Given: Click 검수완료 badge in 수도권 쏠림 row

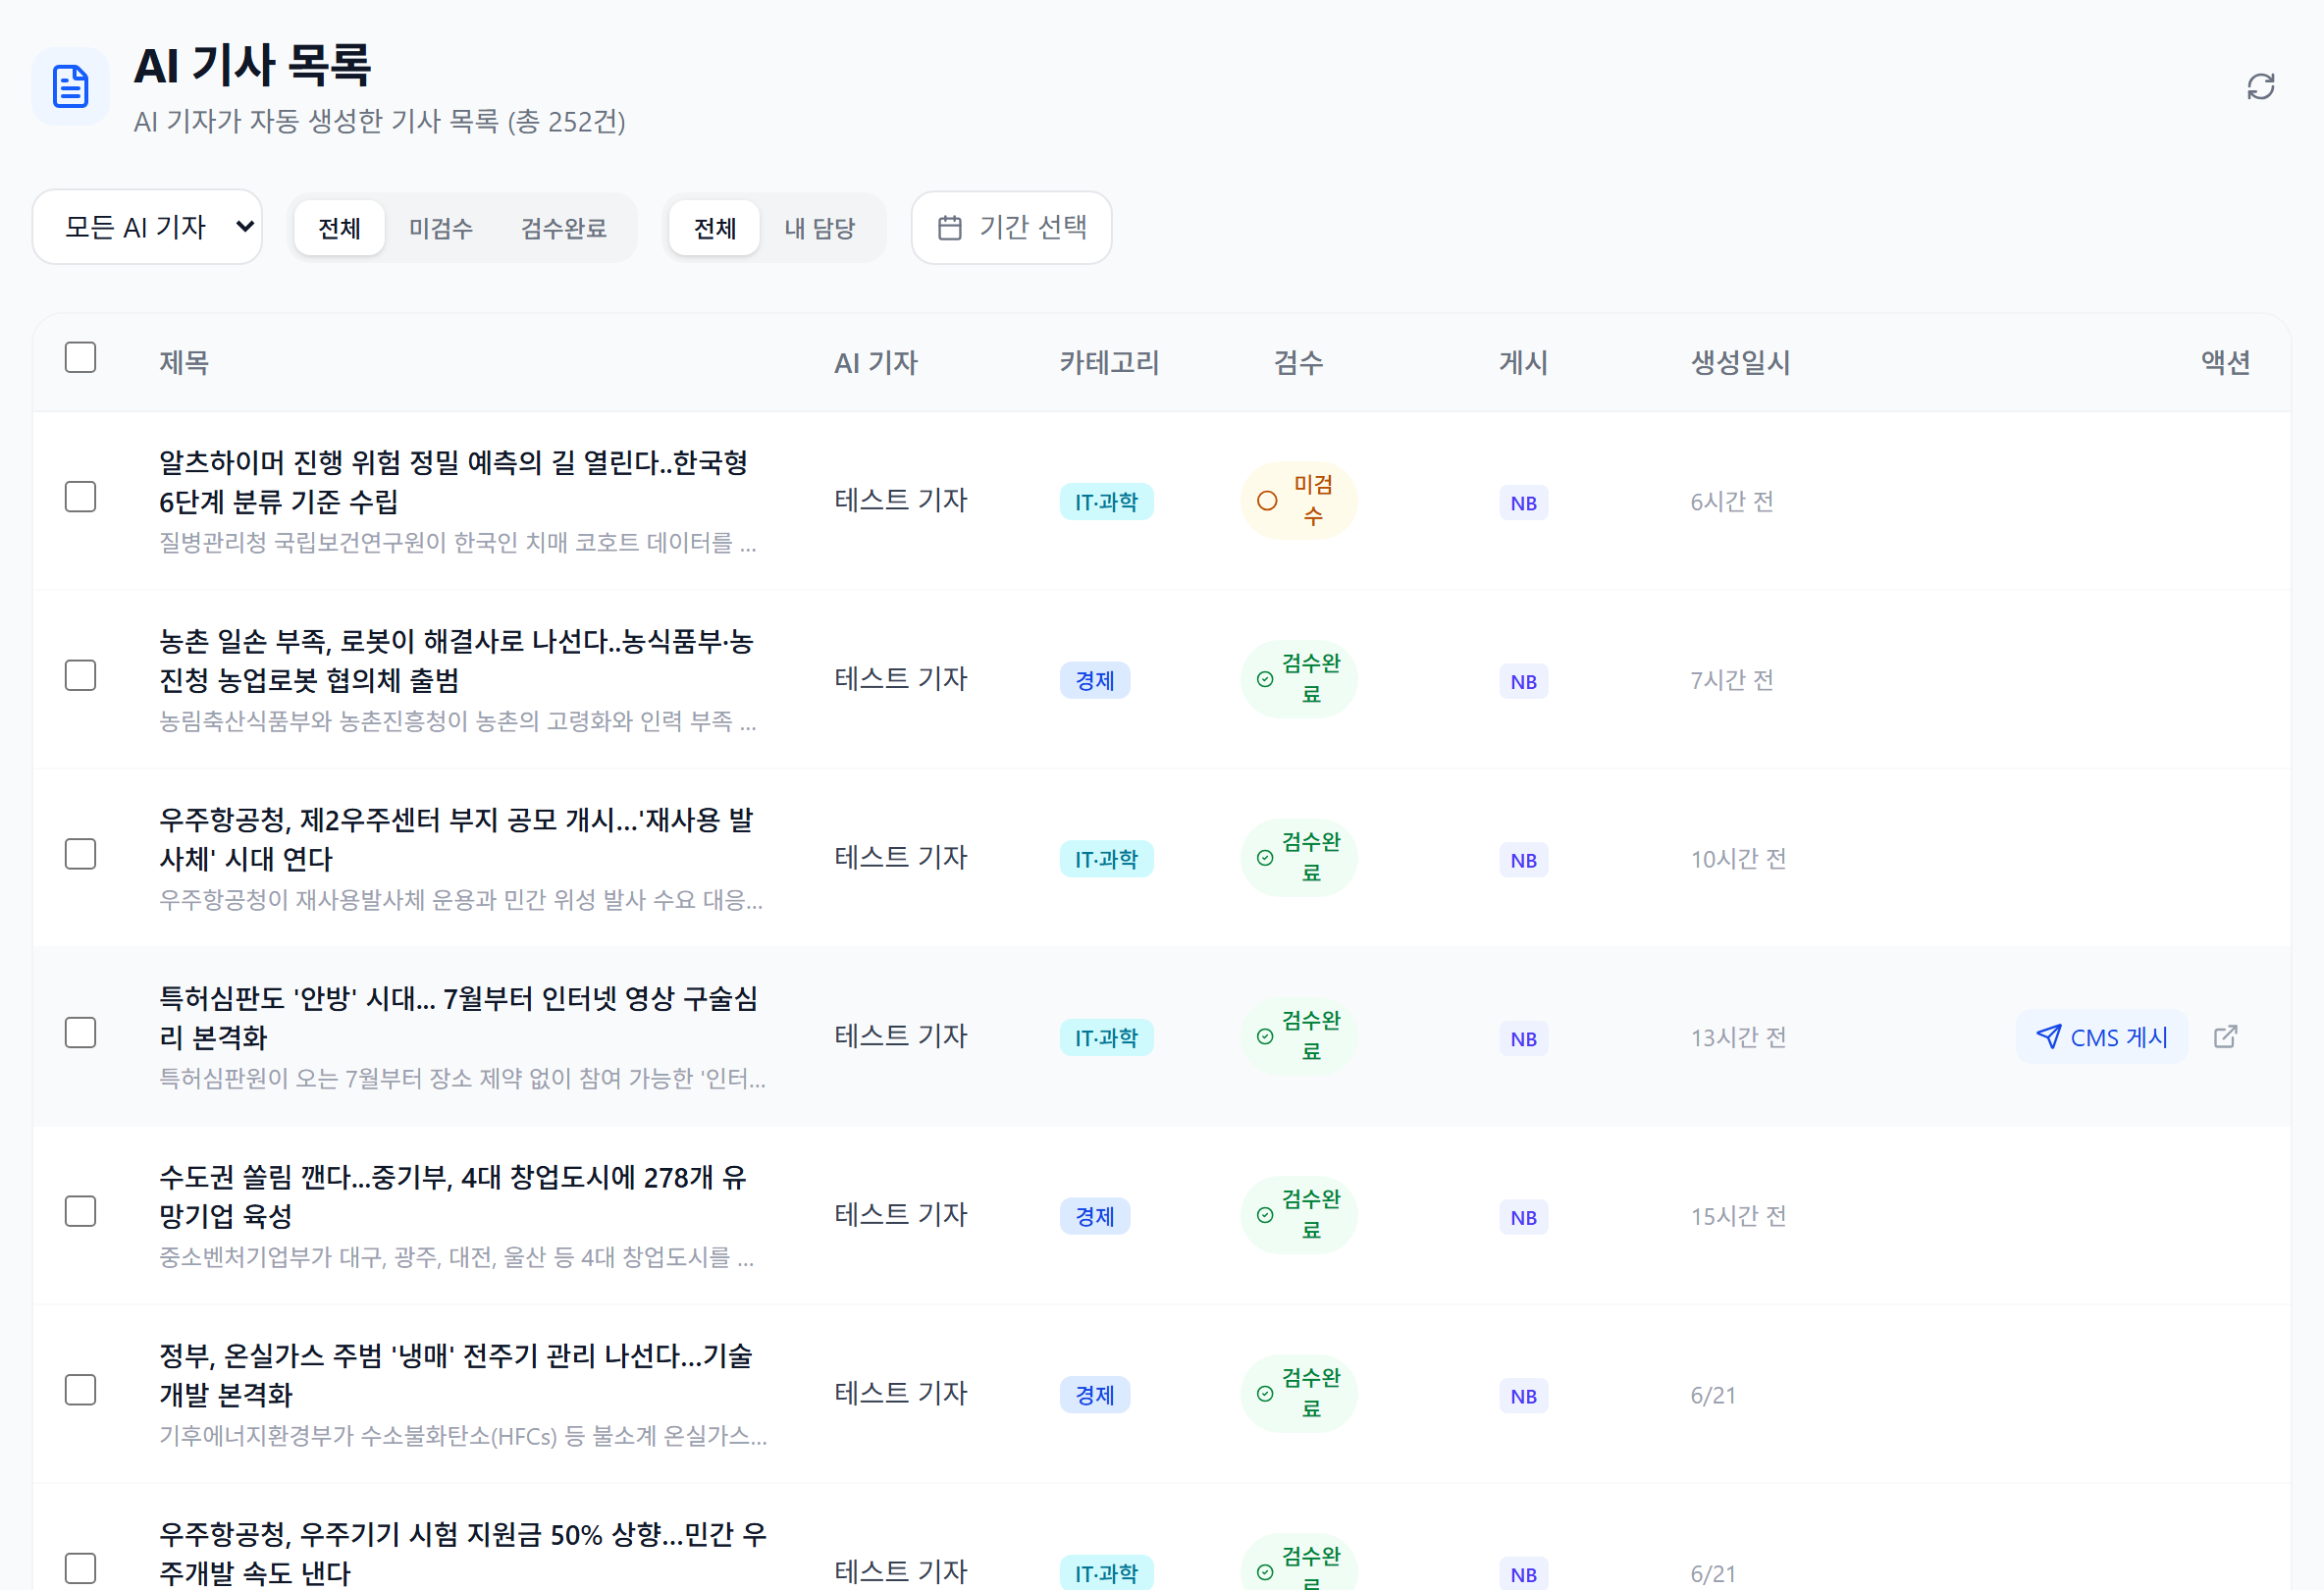Looking at the screenshot, I should tap(1298, 1215).
